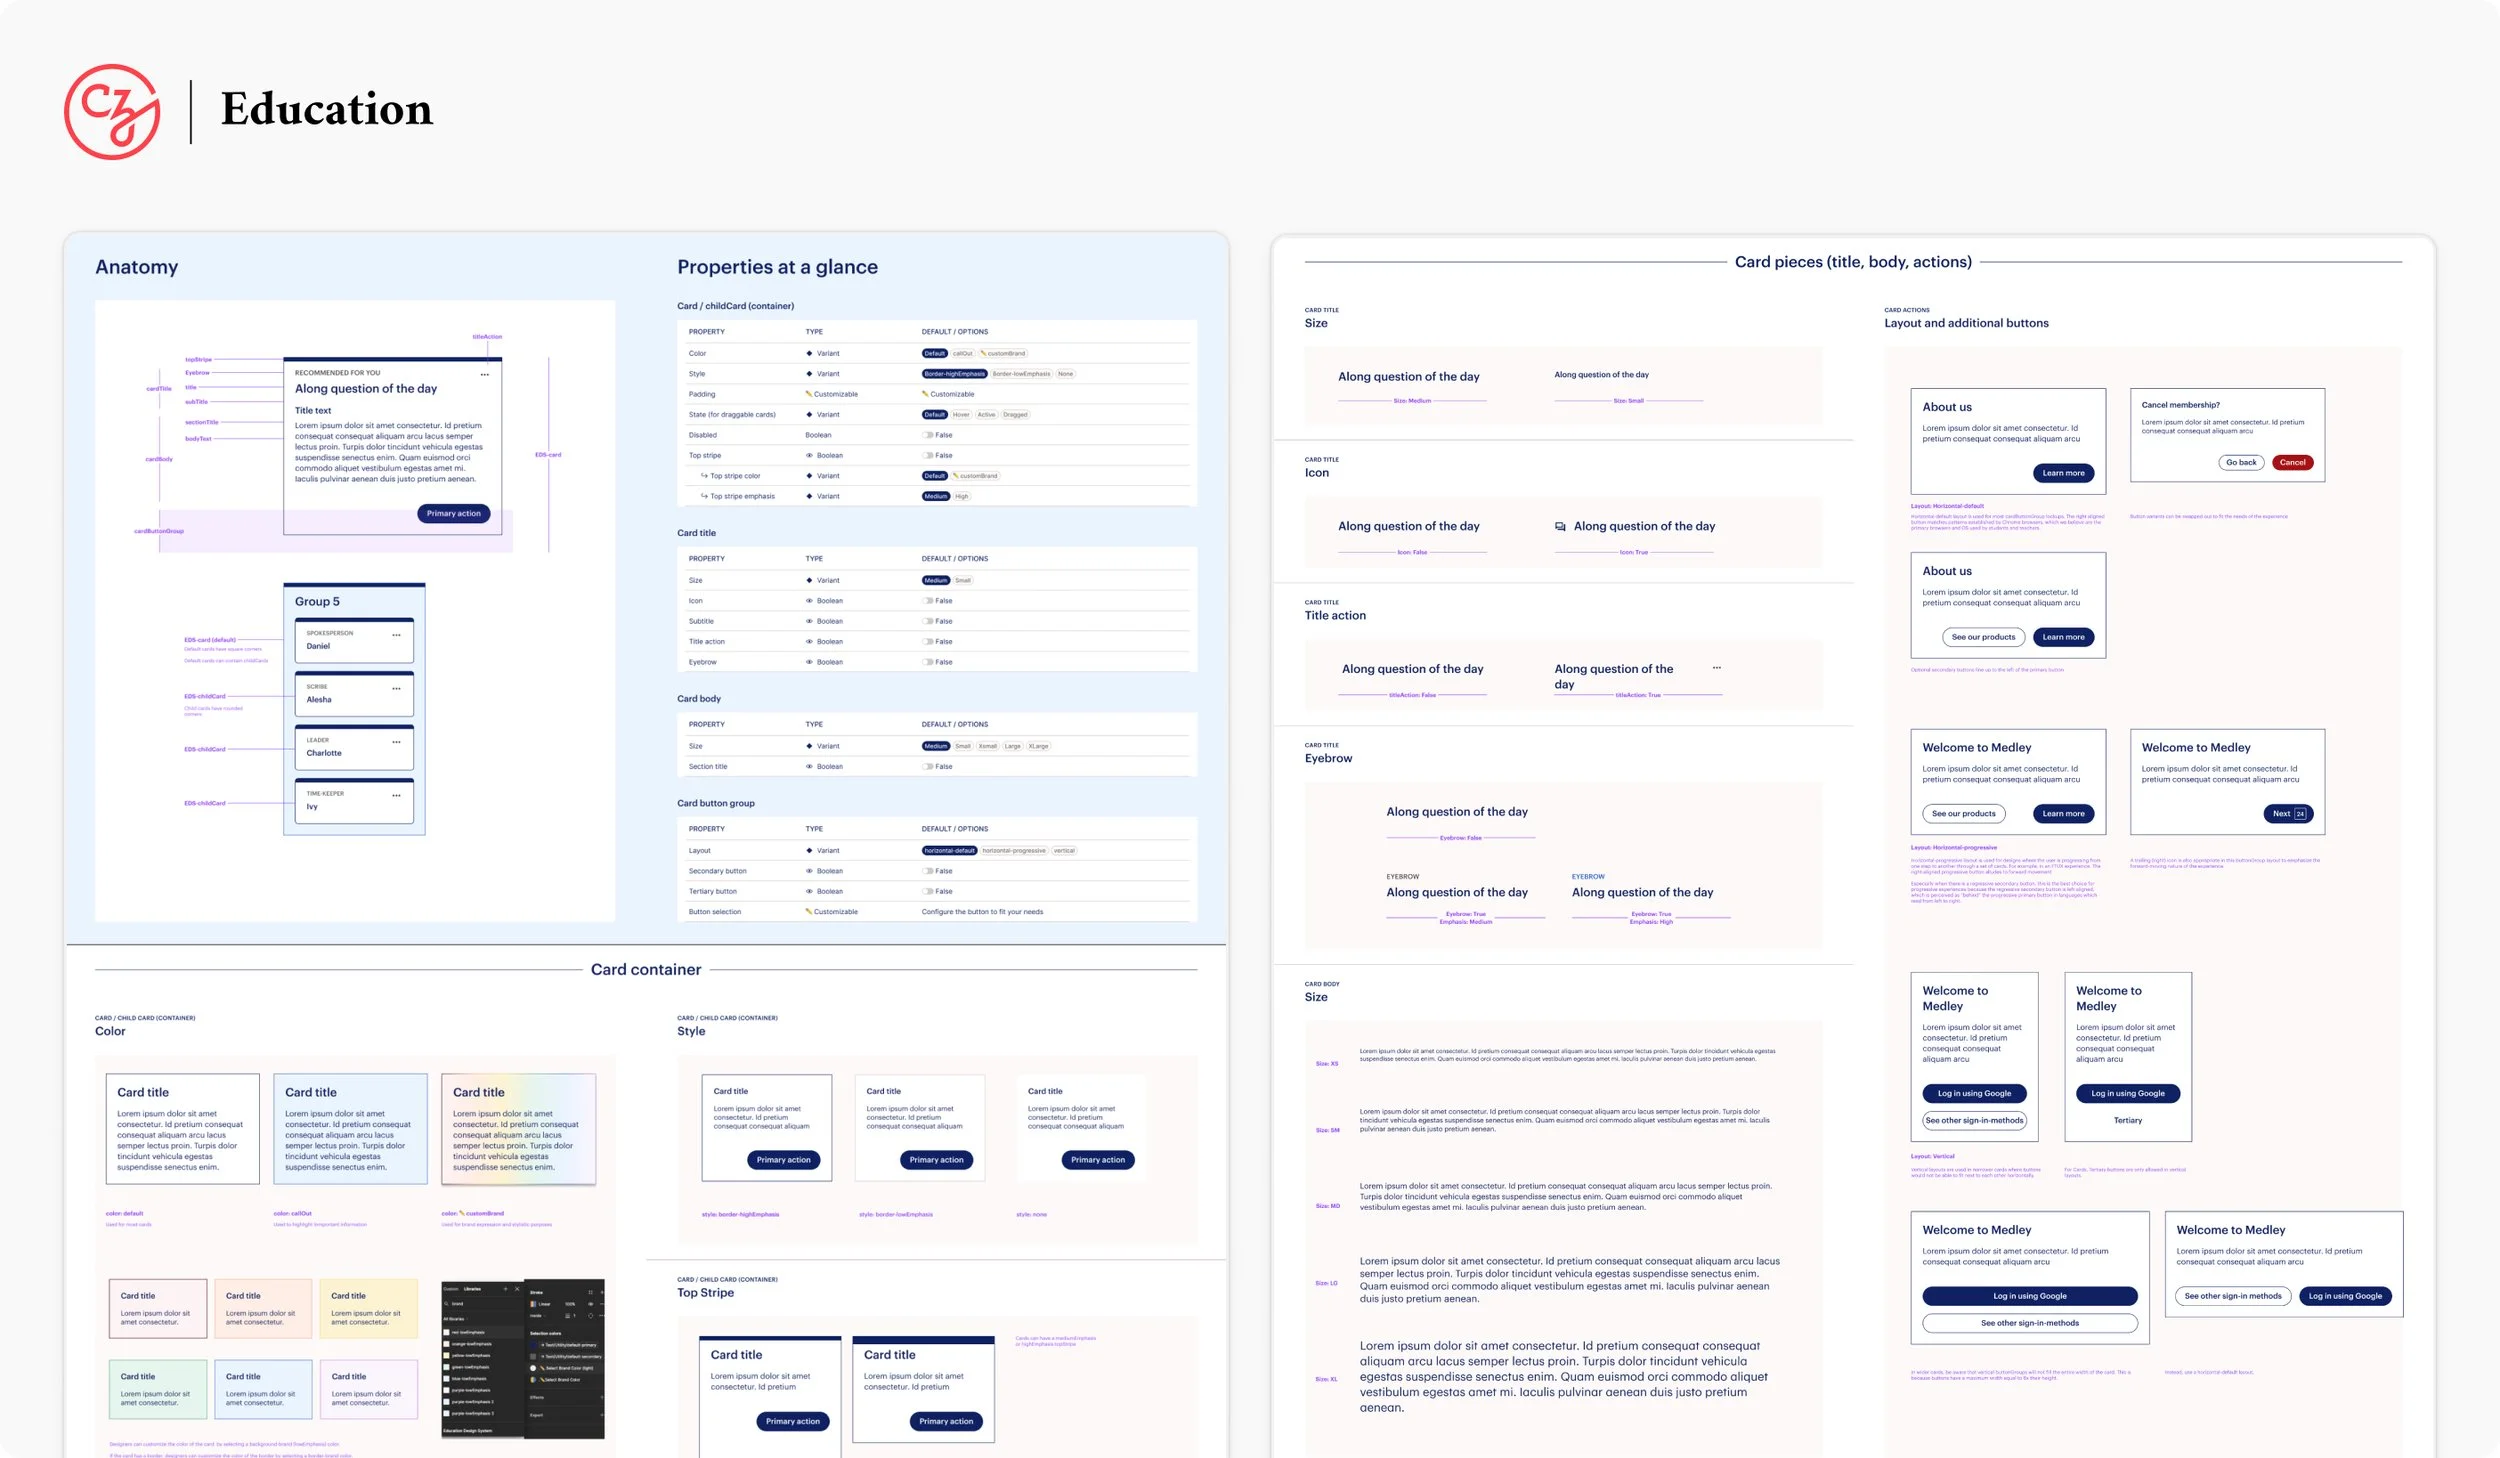Open the three-dots menu on Daniel card
The width and height of the screenshot is (2500, 1458).
pos(396,635)
